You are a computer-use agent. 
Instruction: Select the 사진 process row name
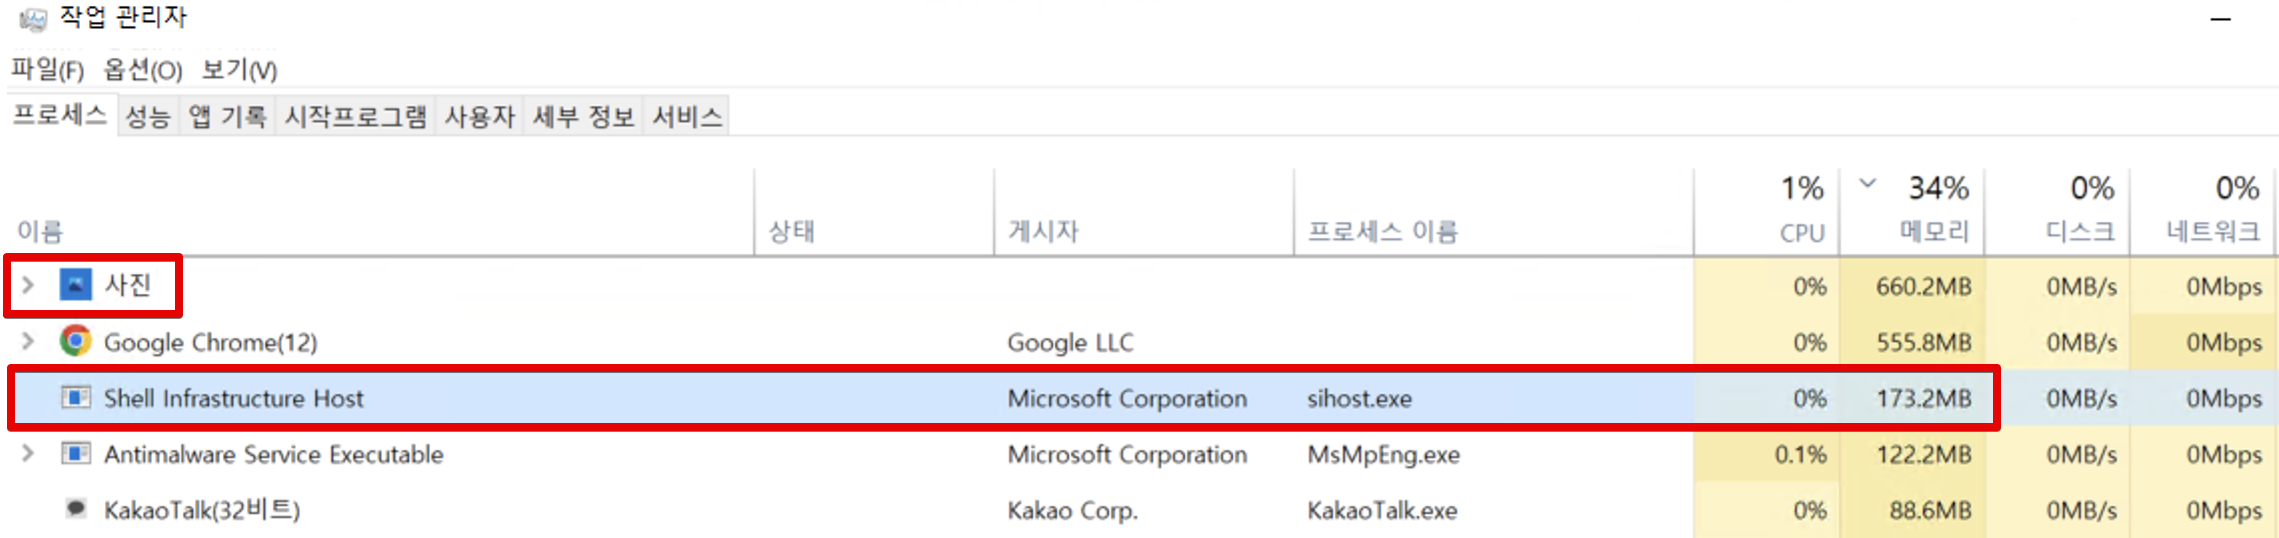[128, 285]
